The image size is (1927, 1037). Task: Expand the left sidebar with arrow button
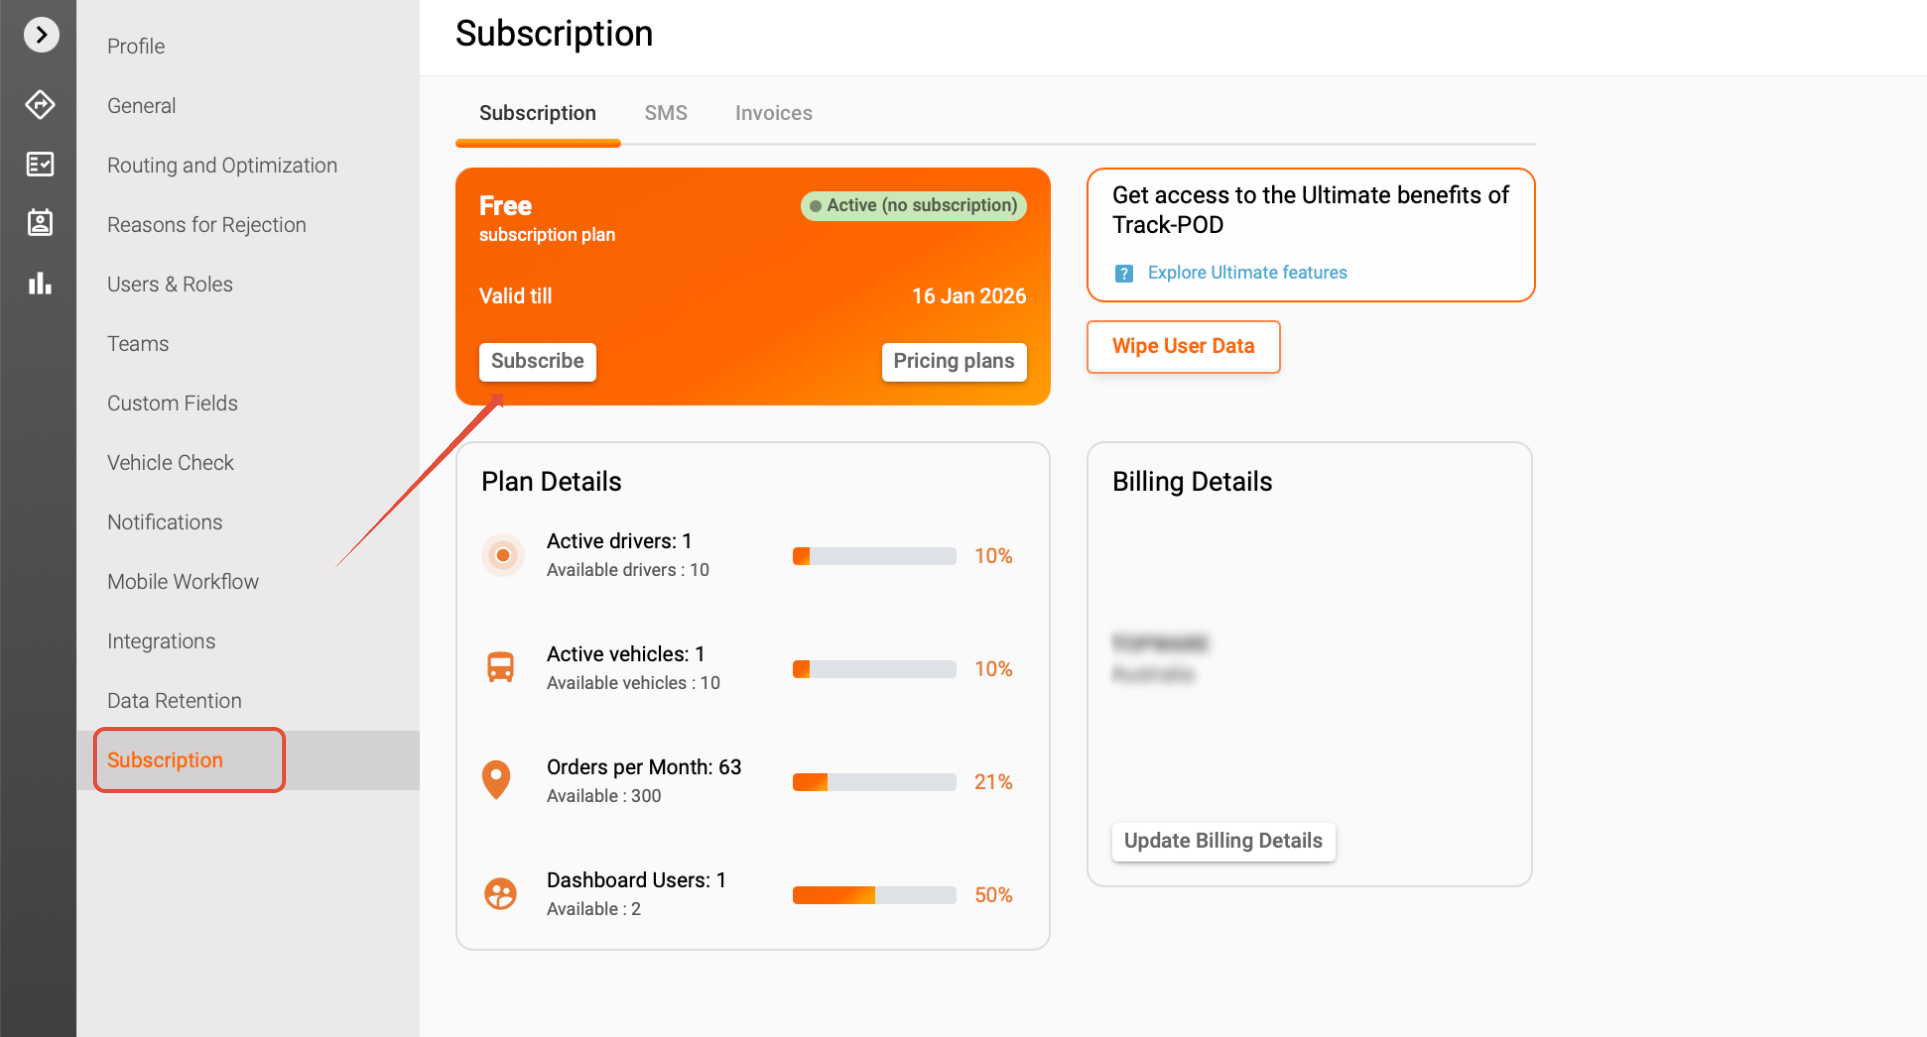pyautogui.click(x=41, y=35)
